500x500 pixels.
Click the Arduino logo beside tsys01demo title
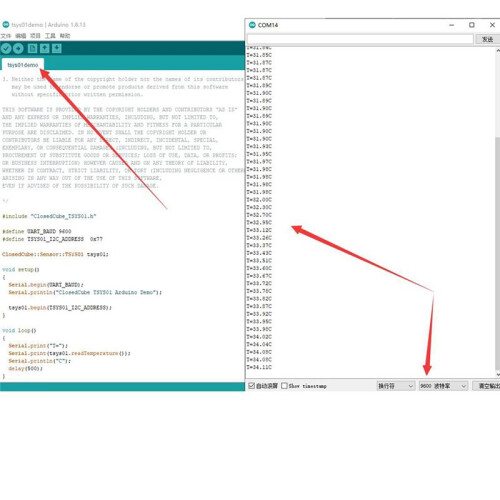coord(6,25)
